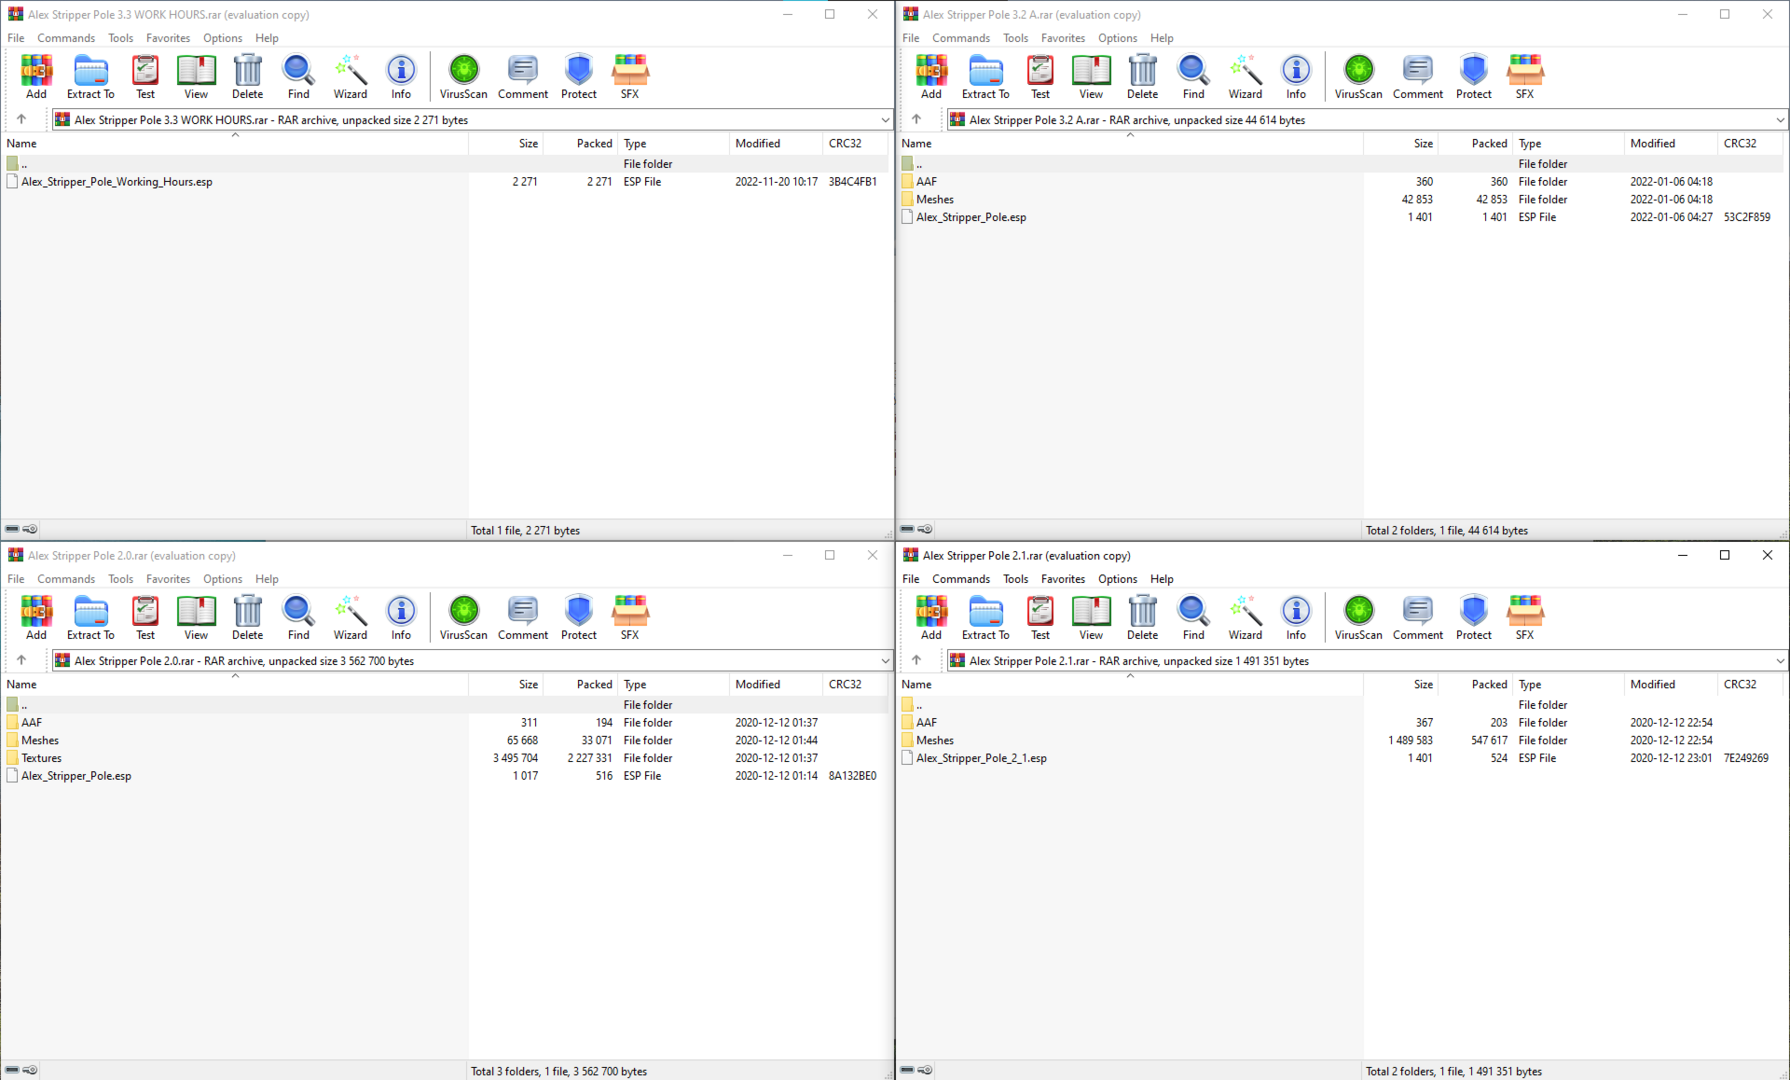Screen dimensions: 1790x1080
Task: Click address path field in Pole 2.0 window
Action: click(470, 661)
